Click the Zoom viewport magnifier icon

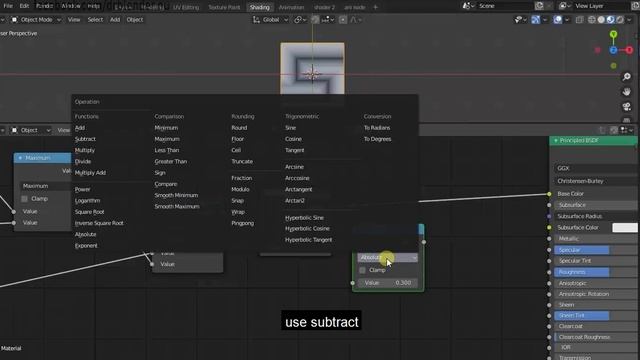(627, 77)
